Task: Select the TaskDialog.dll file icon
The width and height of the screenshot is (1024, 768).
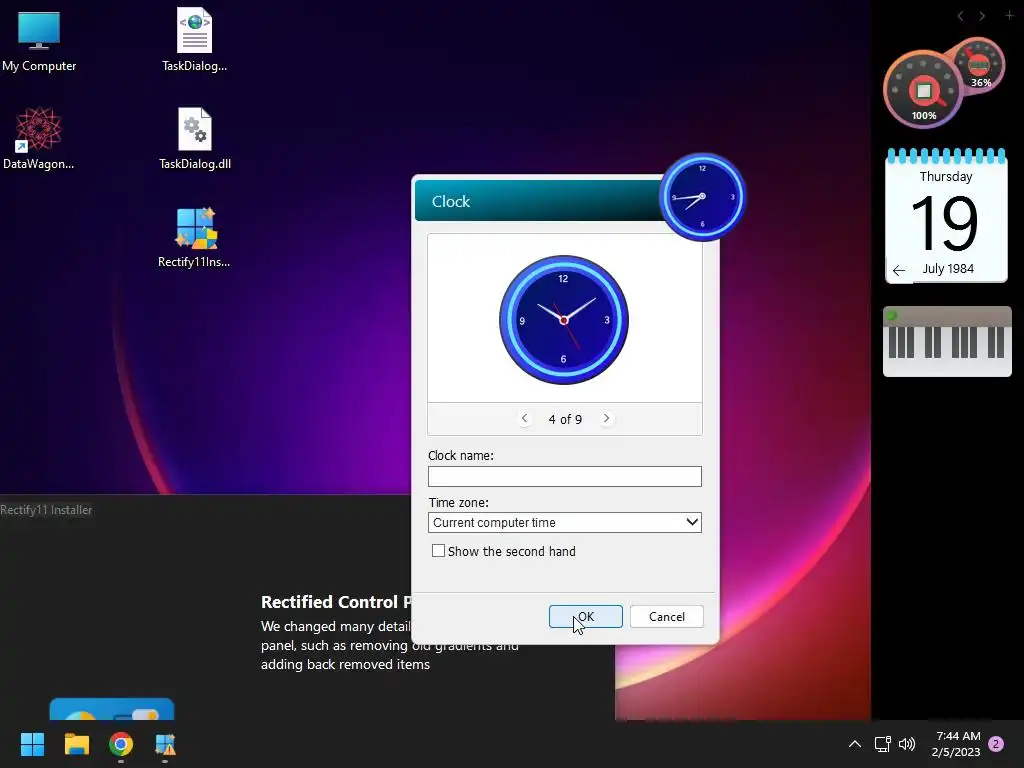Action: coord(195,138)
